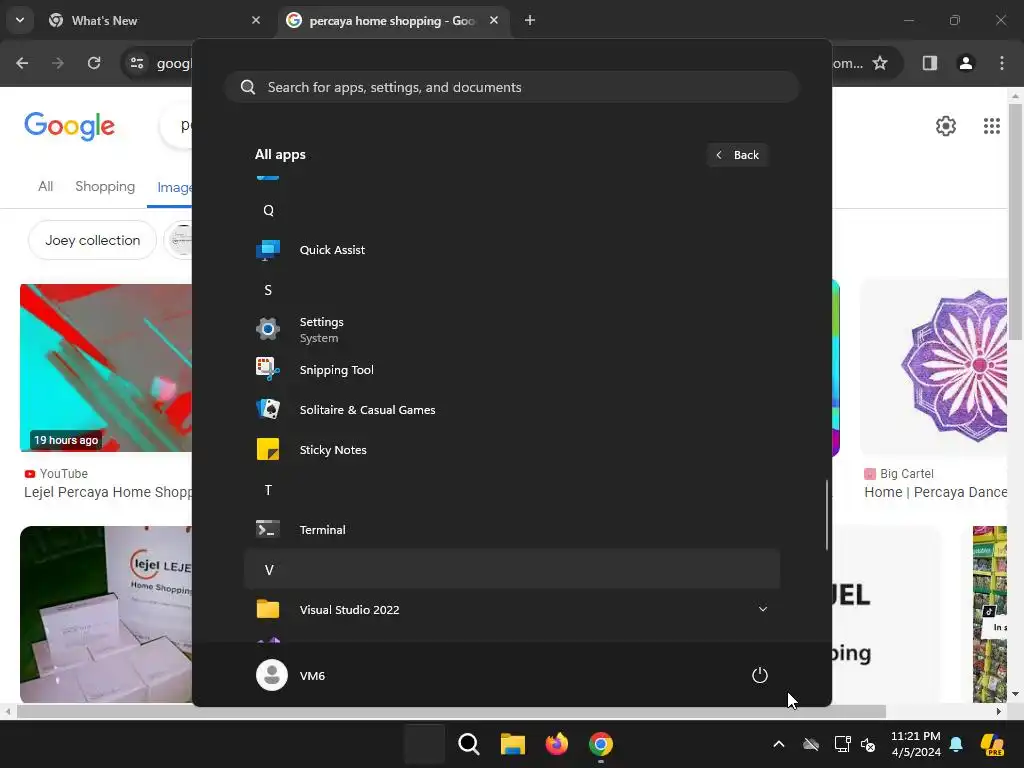Open Sticky Notes
Image resolution: width=1024 pixels, height=768 pixels.
tap(512, 449)
